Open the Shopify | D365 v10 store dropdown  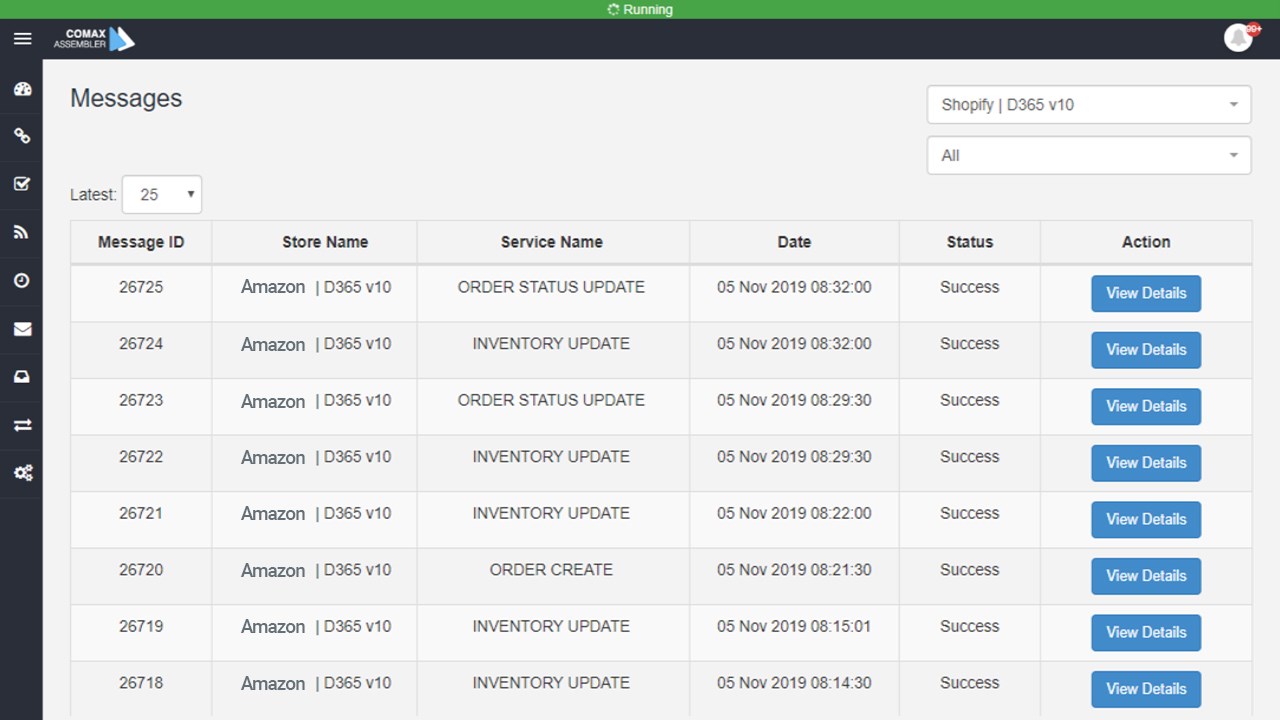point(1089,104)
